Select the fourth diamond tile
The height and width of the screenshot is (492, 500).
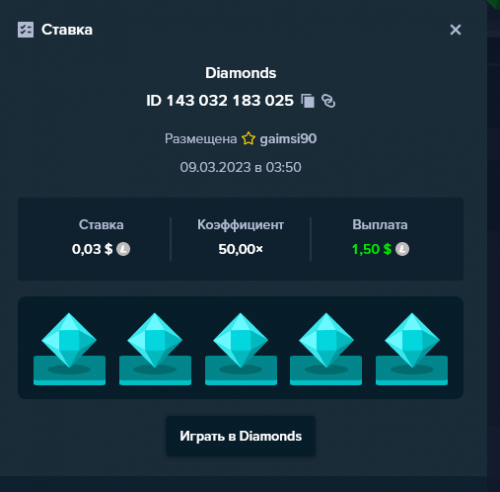[x=326, y=349]
